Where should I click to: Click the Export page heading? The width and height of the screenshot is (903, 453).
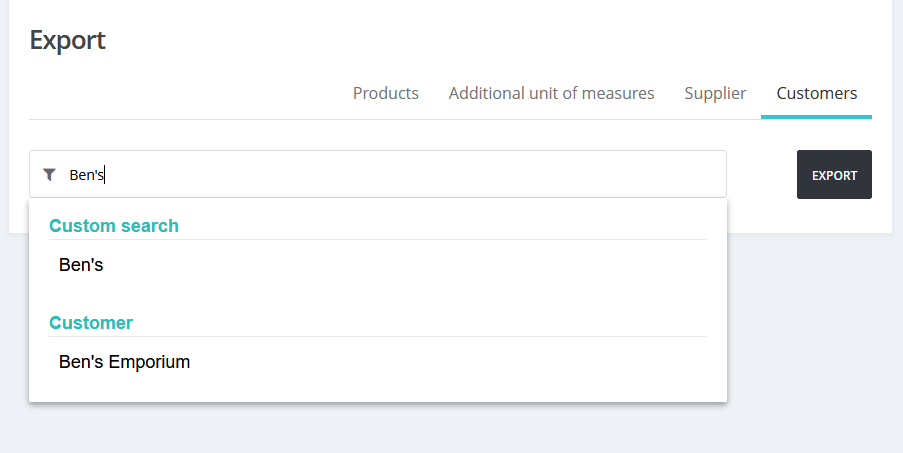67,40
